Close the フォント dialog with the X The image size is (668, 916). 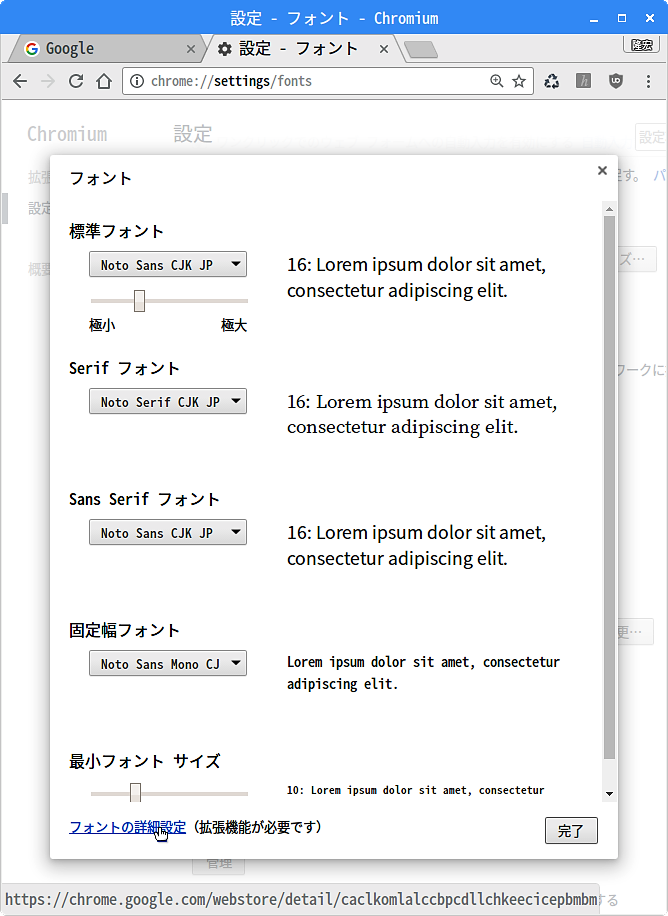[x=602, y=171]
